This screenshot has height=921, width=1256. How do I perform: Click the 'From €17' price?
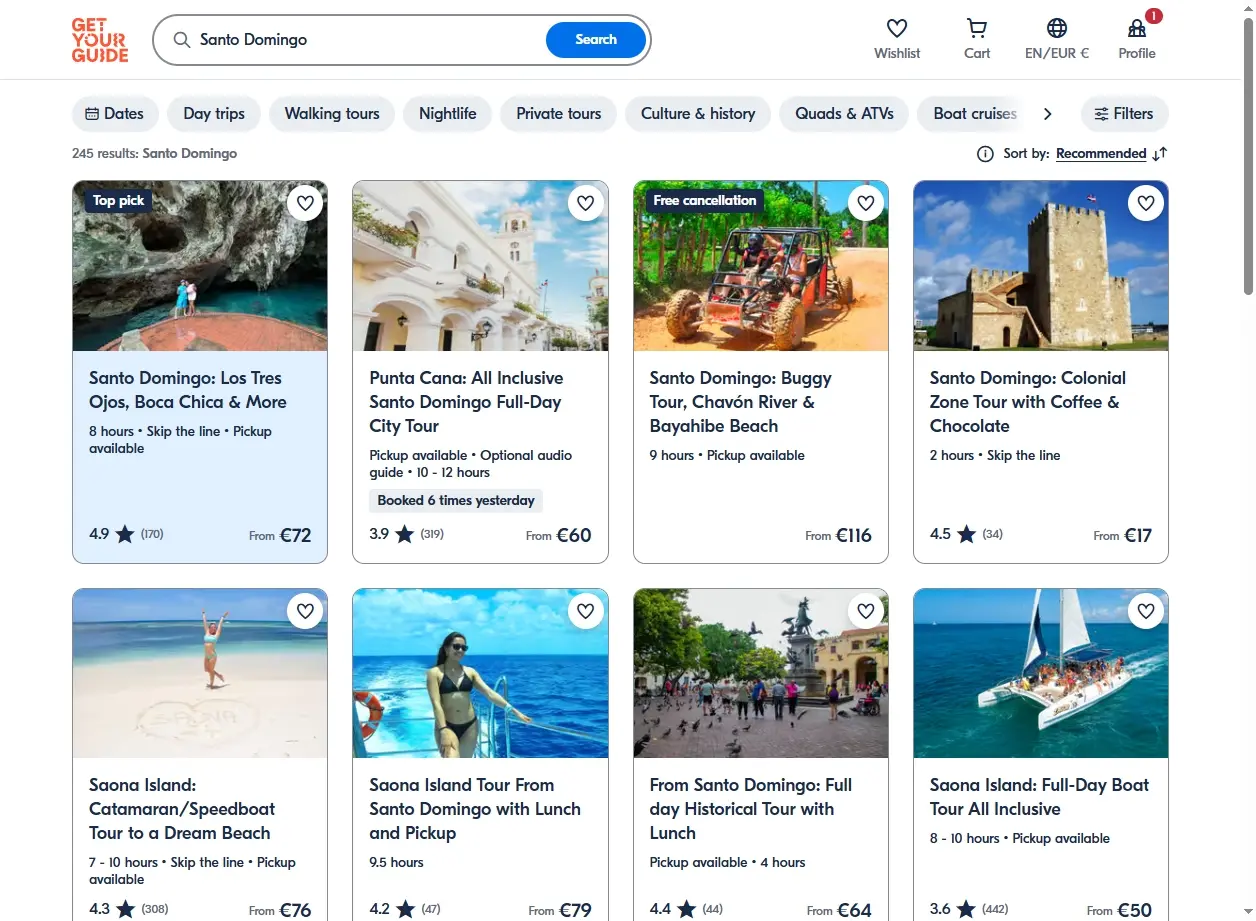[1123, 535]
